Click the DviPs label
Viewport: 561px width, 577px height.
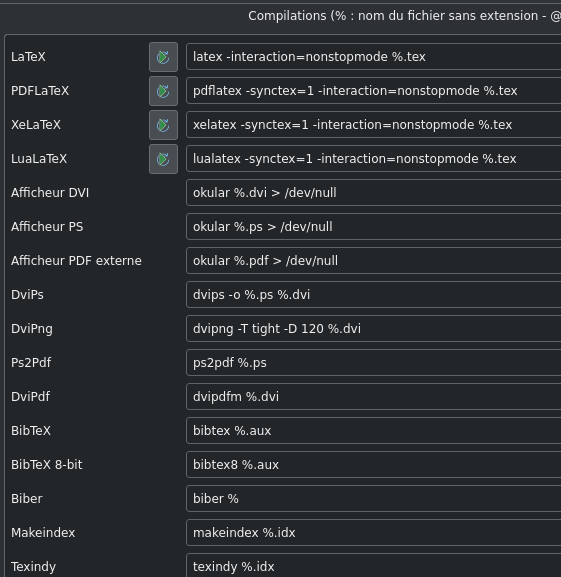(27, 295)
